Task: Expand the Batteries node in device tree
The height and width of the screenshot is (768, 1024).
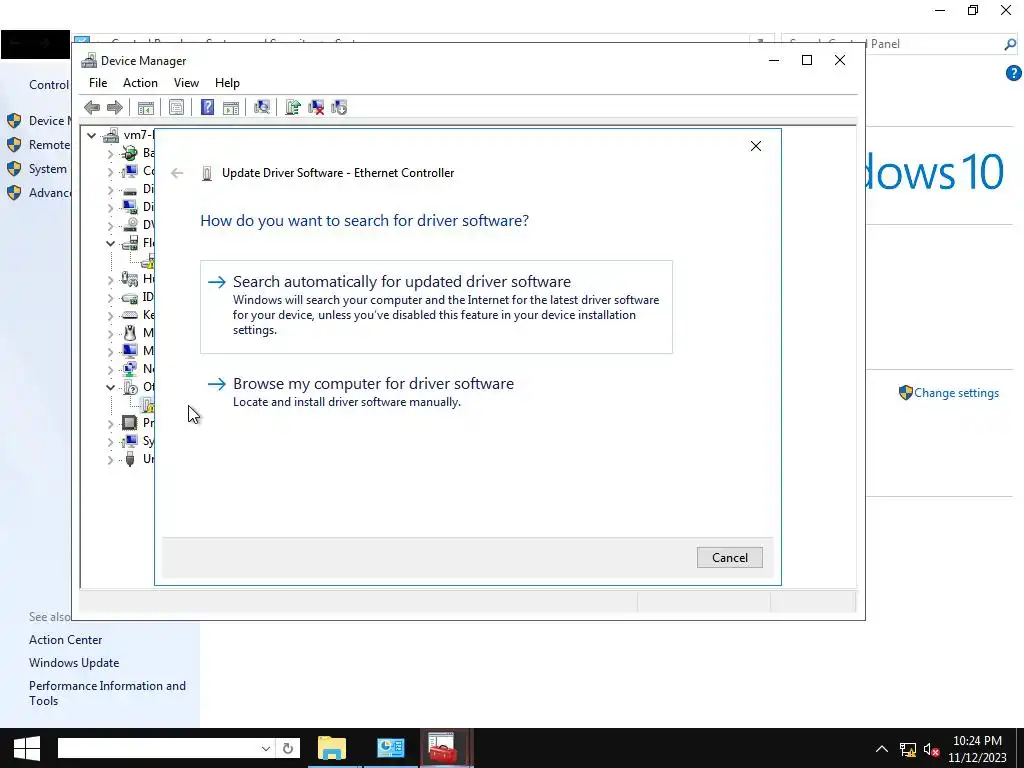Action: (110, 154)
